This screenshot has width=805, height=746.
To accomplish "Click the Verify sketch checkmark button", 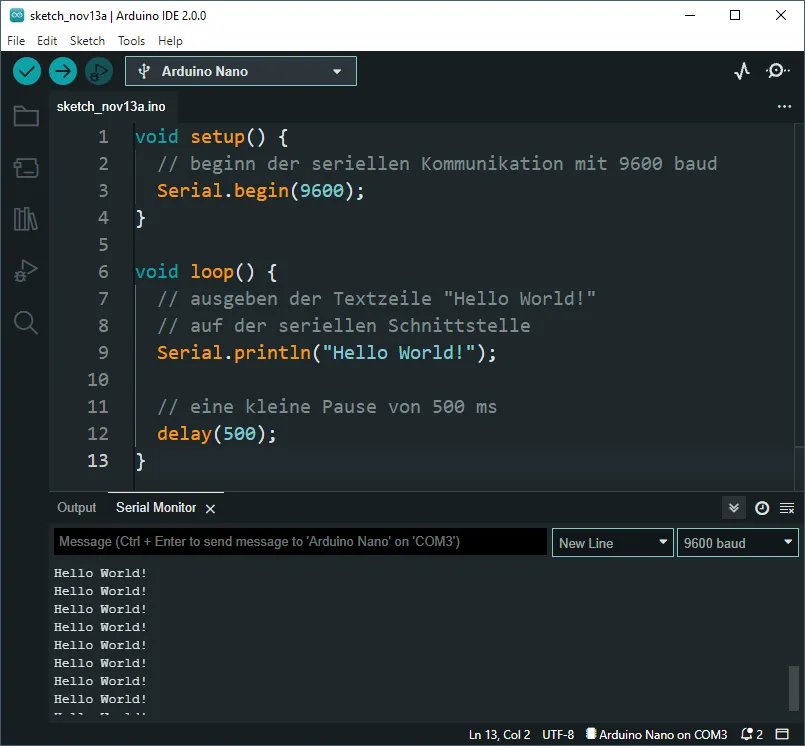I will click(x=27, y=71).
